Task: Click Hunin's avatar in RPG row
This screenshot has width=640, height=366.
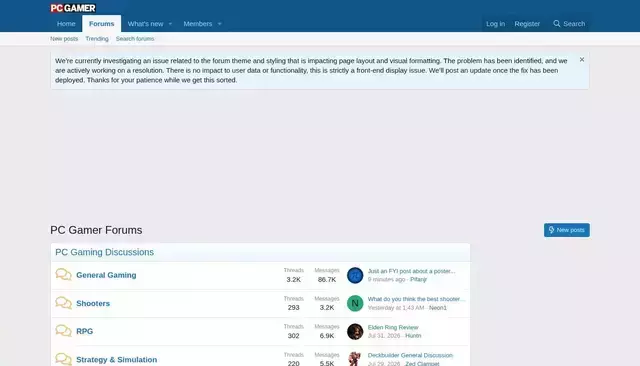Action: click(x=355, y=332)
